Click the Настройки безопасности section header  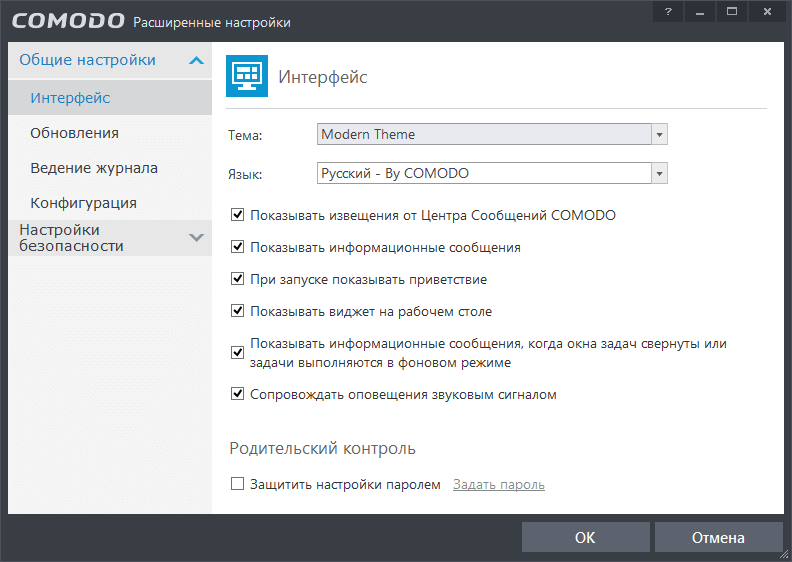110,237
